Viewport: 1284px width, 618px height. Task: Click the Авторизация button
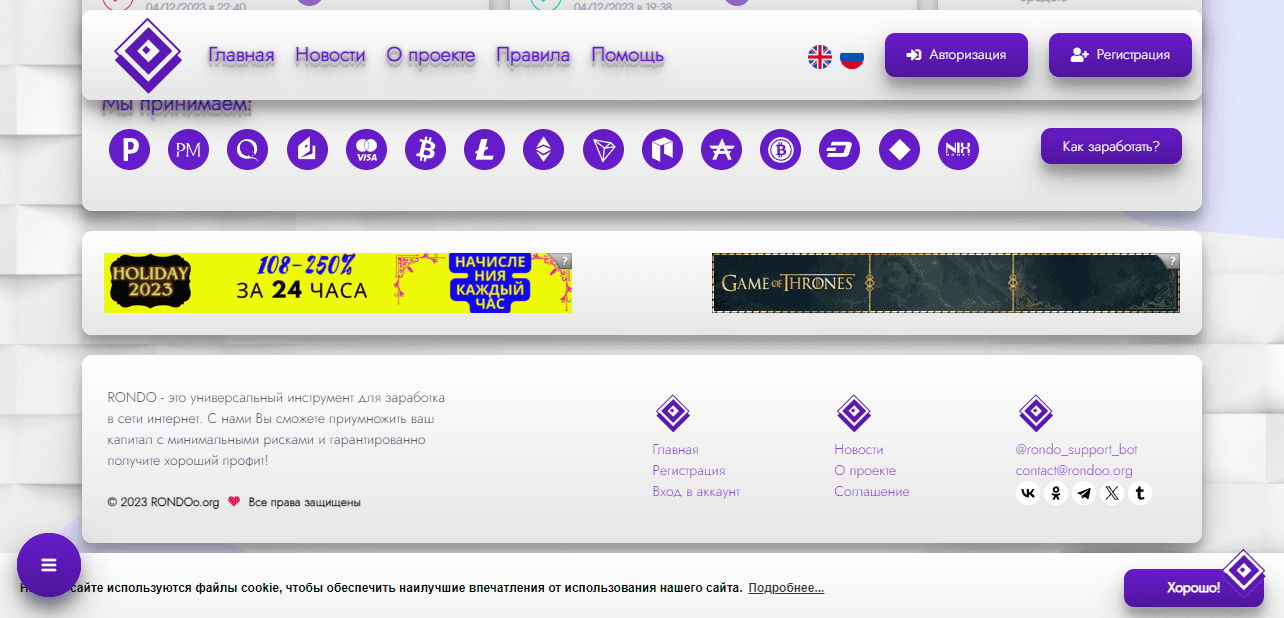pyautogui.click(x=956, y=55)
